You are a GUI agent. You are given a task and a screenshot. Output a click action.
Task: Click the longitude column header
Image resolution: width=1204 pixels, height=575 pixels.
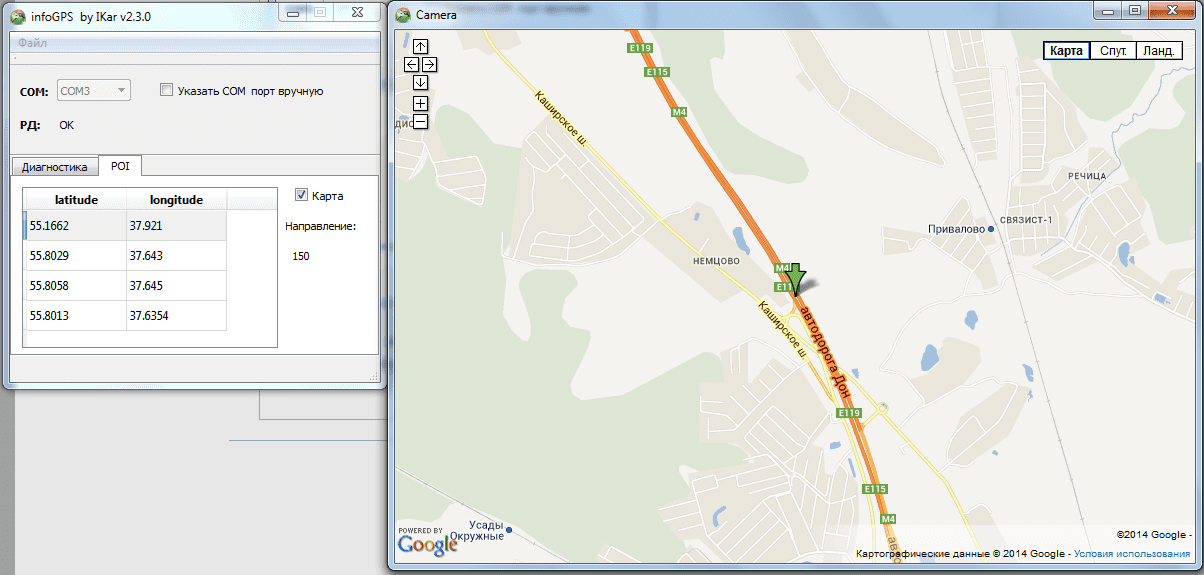coord(176,200)
